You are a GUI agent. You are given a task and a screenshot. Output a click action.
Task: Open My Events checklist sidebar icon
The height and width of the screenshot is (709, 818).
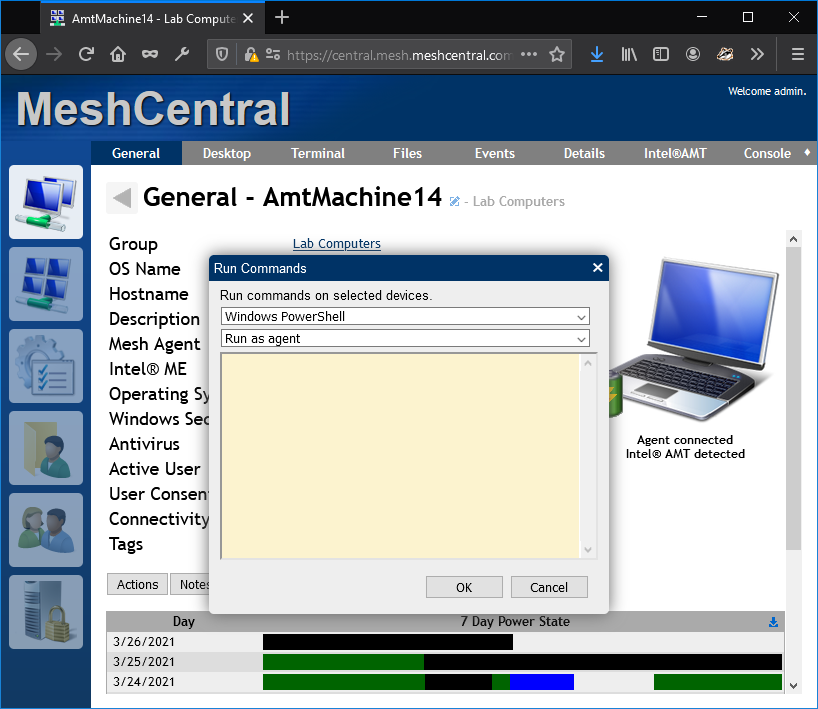coord(46,366)
